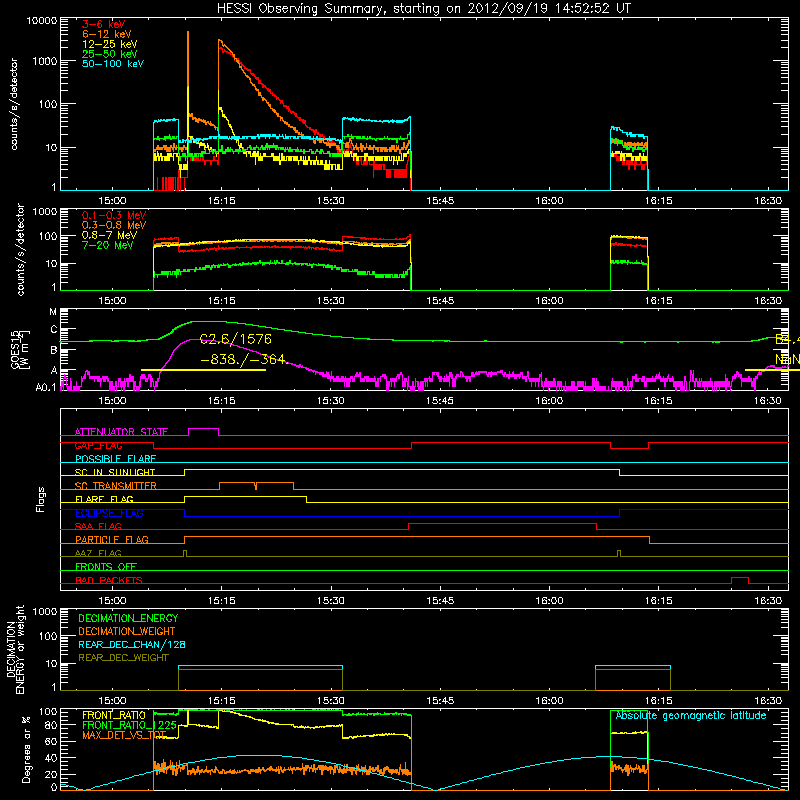
Task: Select the POSSIBLE_FLARE flag label
Action: (x=115, y=459)
